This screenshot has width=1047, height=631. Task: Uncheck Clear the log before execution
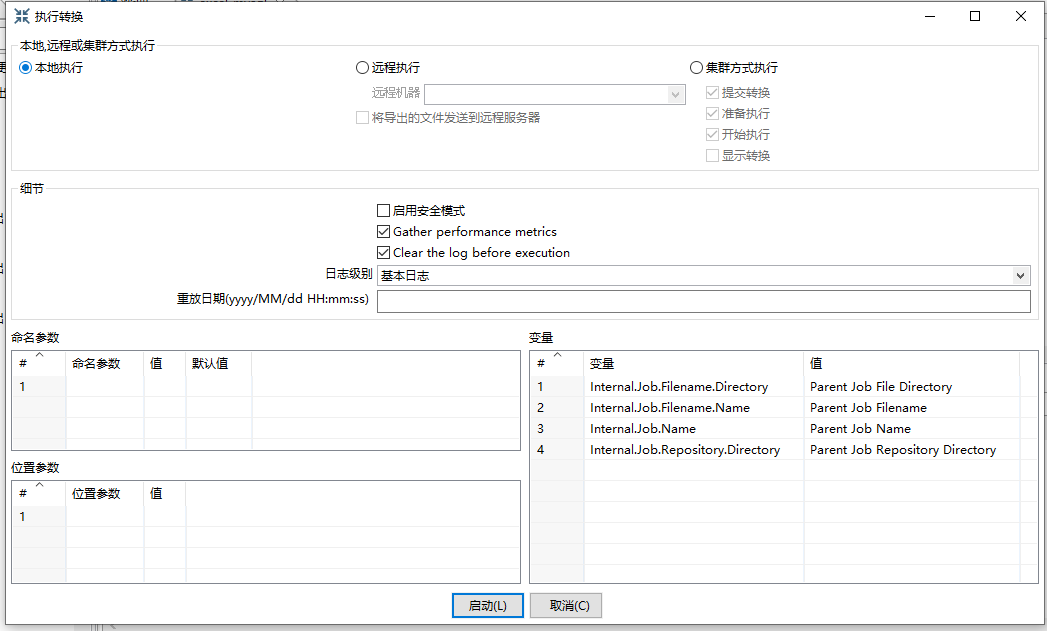[383, 252]
